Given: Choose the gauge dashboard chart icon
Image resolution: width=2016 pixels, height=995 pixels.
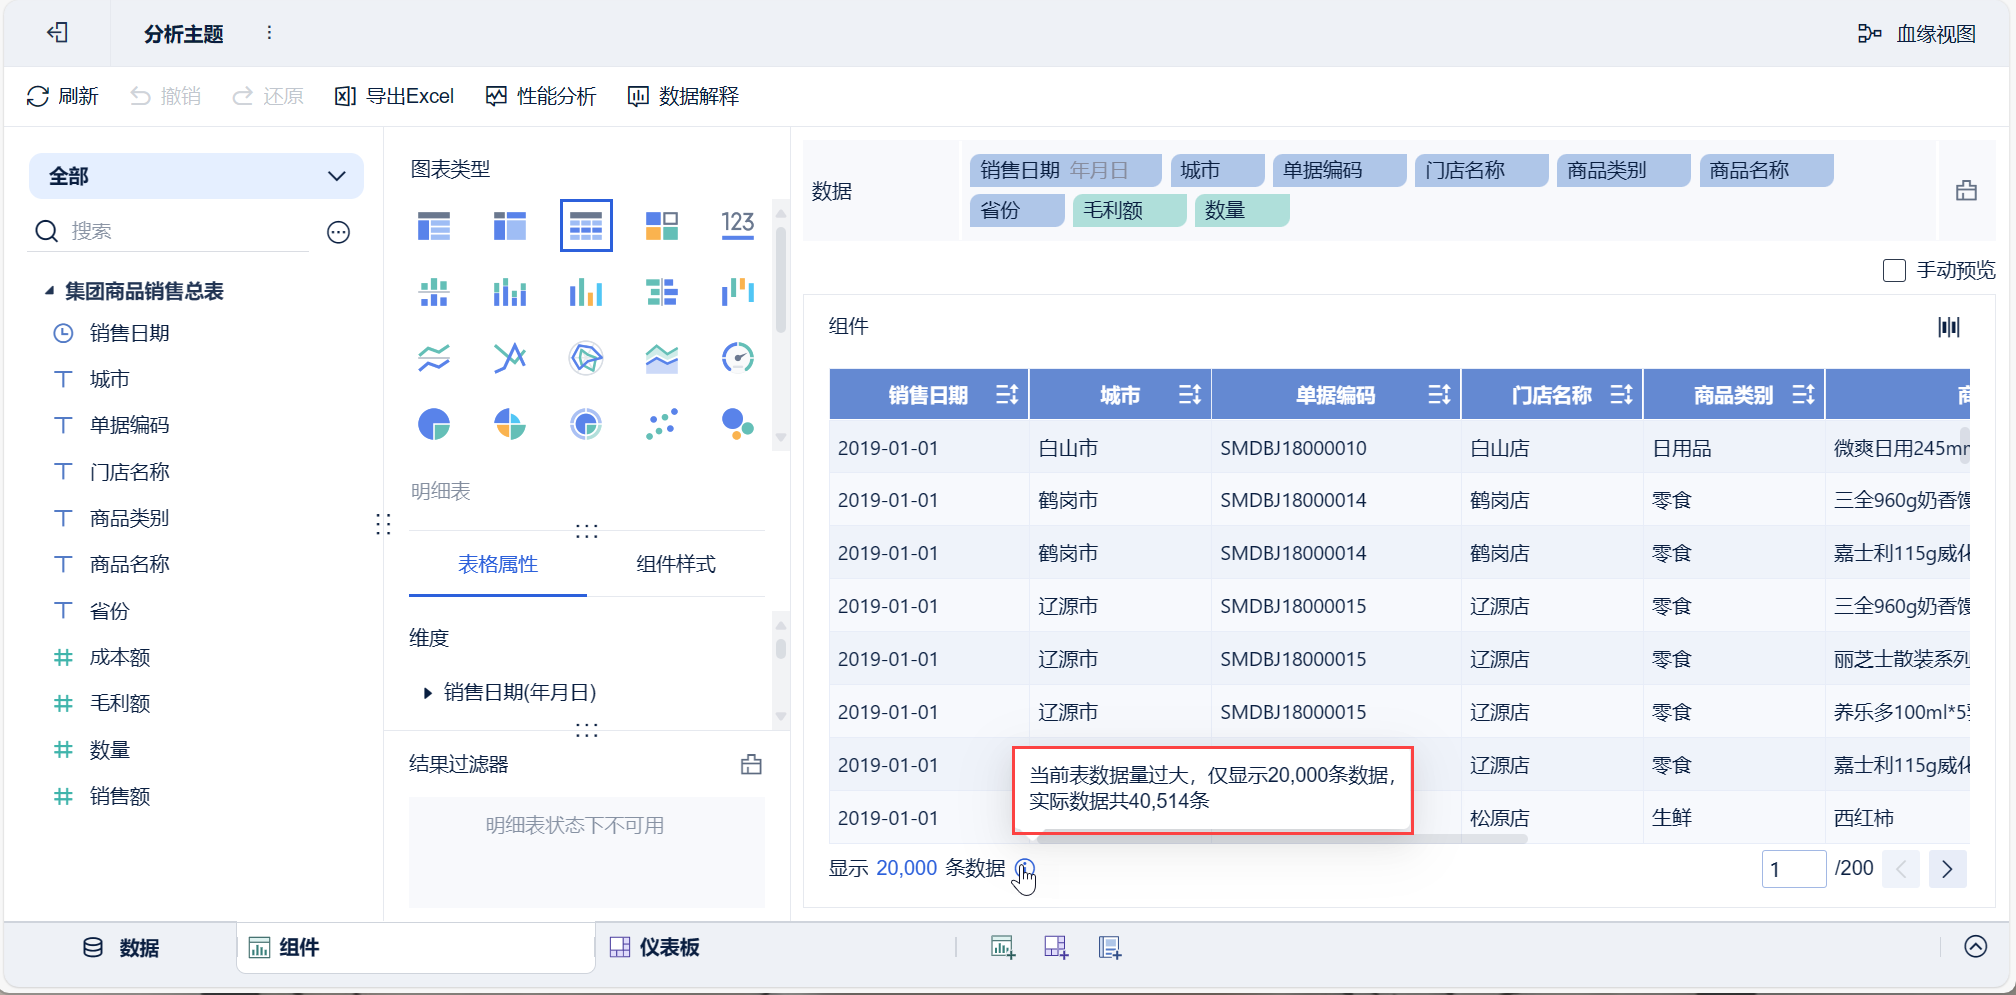Looking at the screenshot, I should [x=738, y=358].
